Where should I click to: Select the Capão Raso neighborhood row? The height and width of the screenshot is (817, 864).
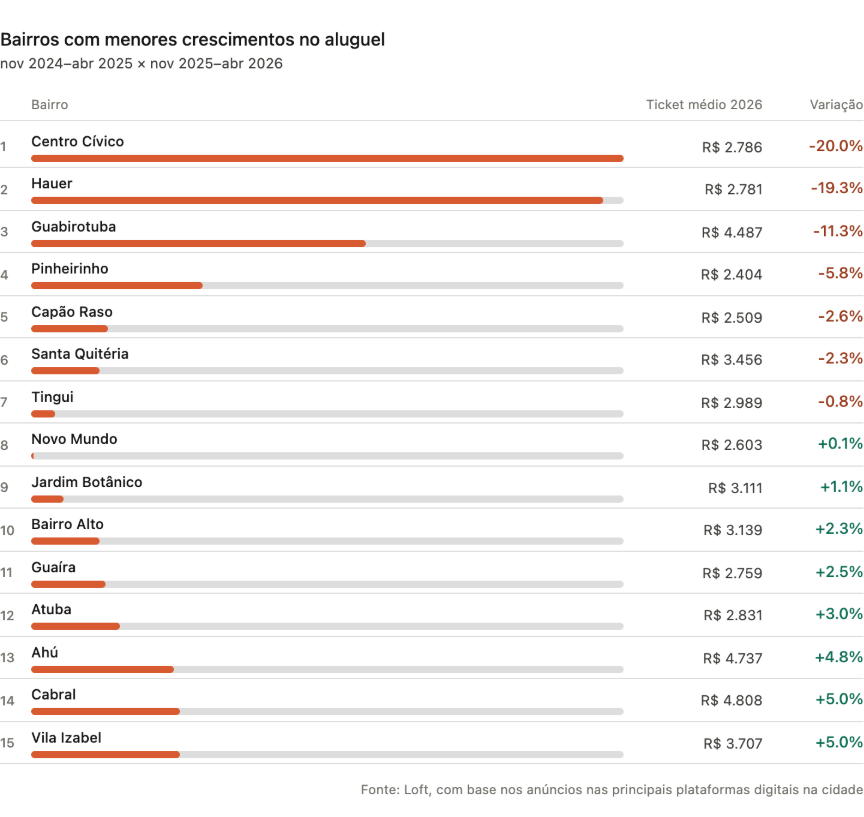tap(71, 312)
